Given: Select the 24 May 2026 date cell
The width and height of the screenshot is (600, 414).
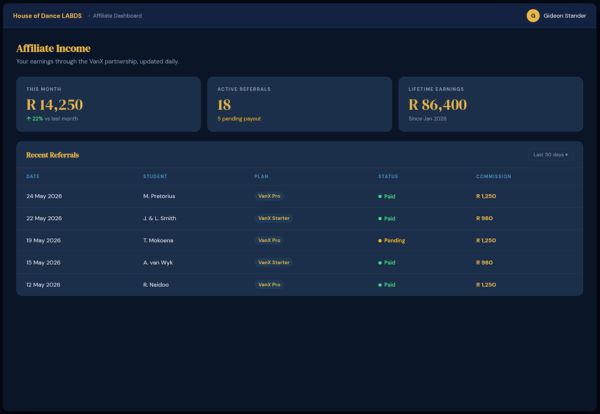Looking at the screenshot, I should click(44, 196).
